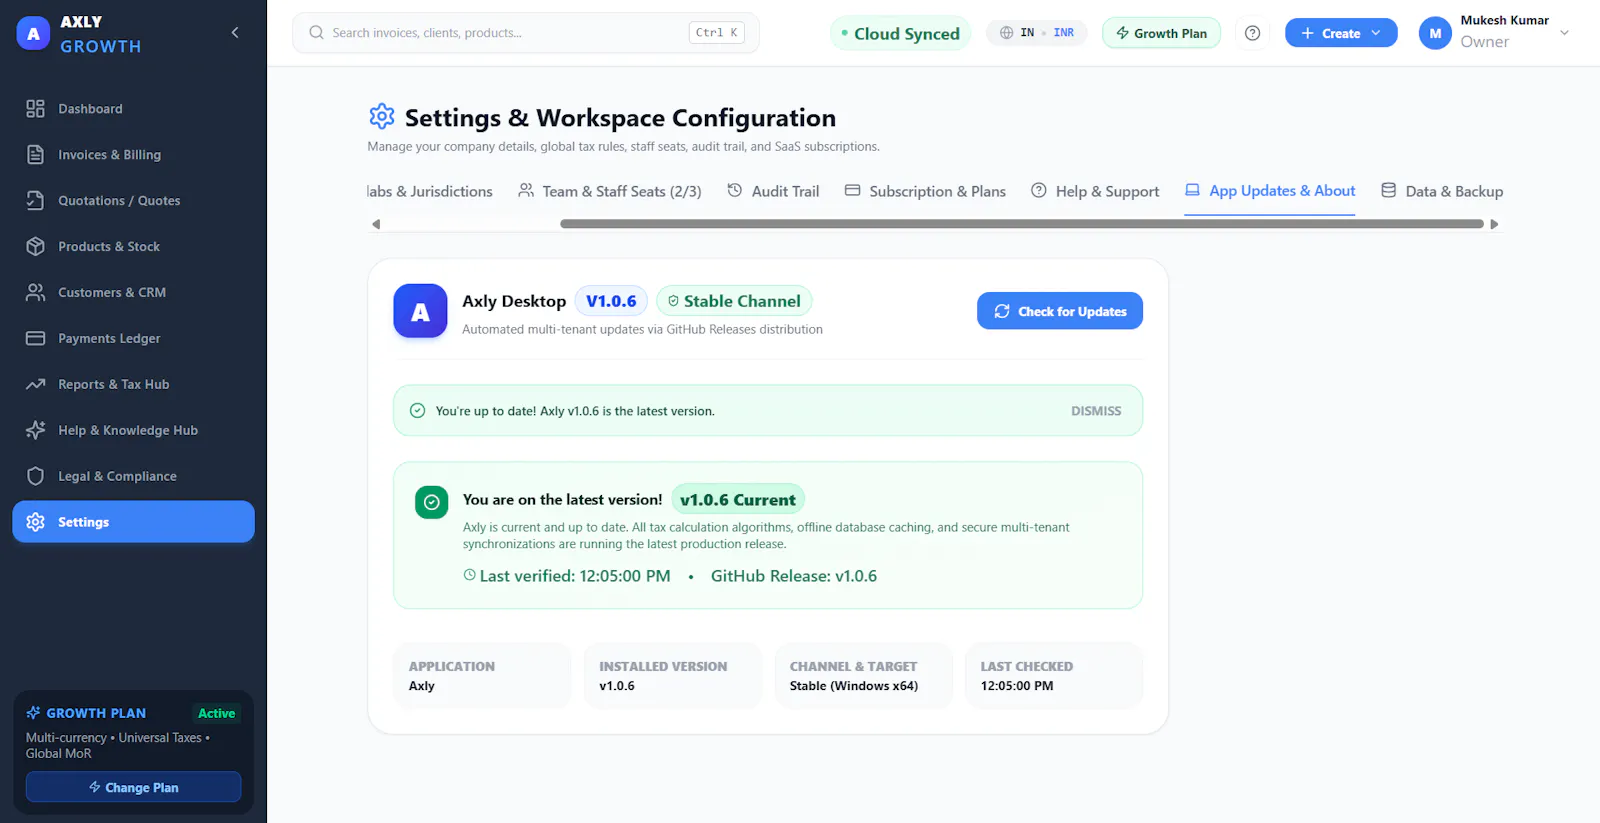Click the Stable Channel badge

(734, 301)
